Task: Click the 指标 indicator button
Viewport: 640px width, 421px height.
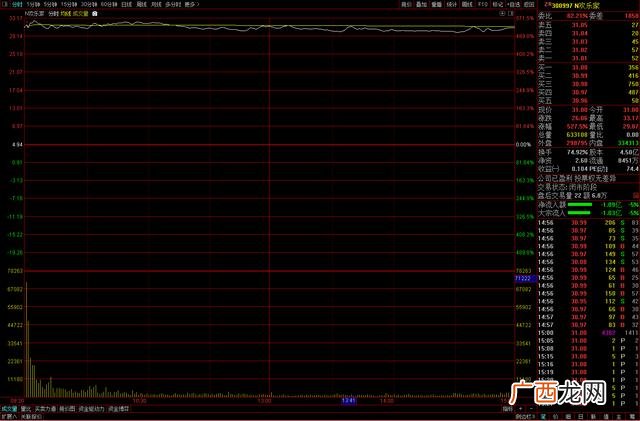Action: coord(507,409)
